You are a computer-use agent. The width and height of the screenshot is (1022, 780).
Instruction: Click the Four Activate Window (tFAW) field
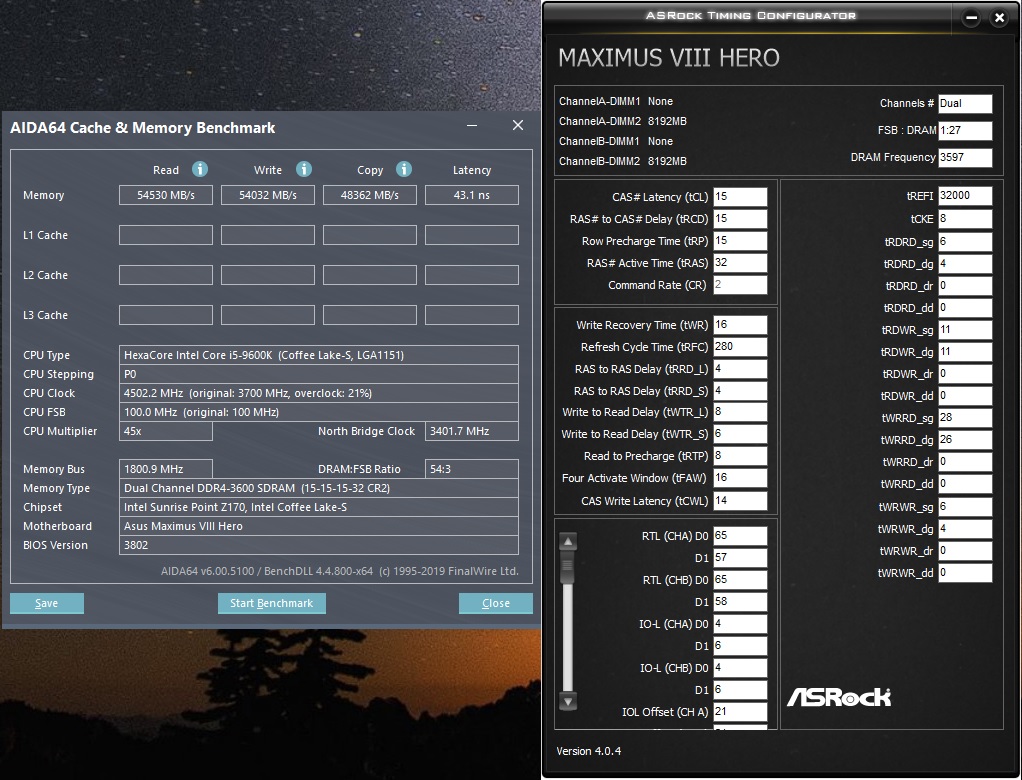click(x=740, y=478)
